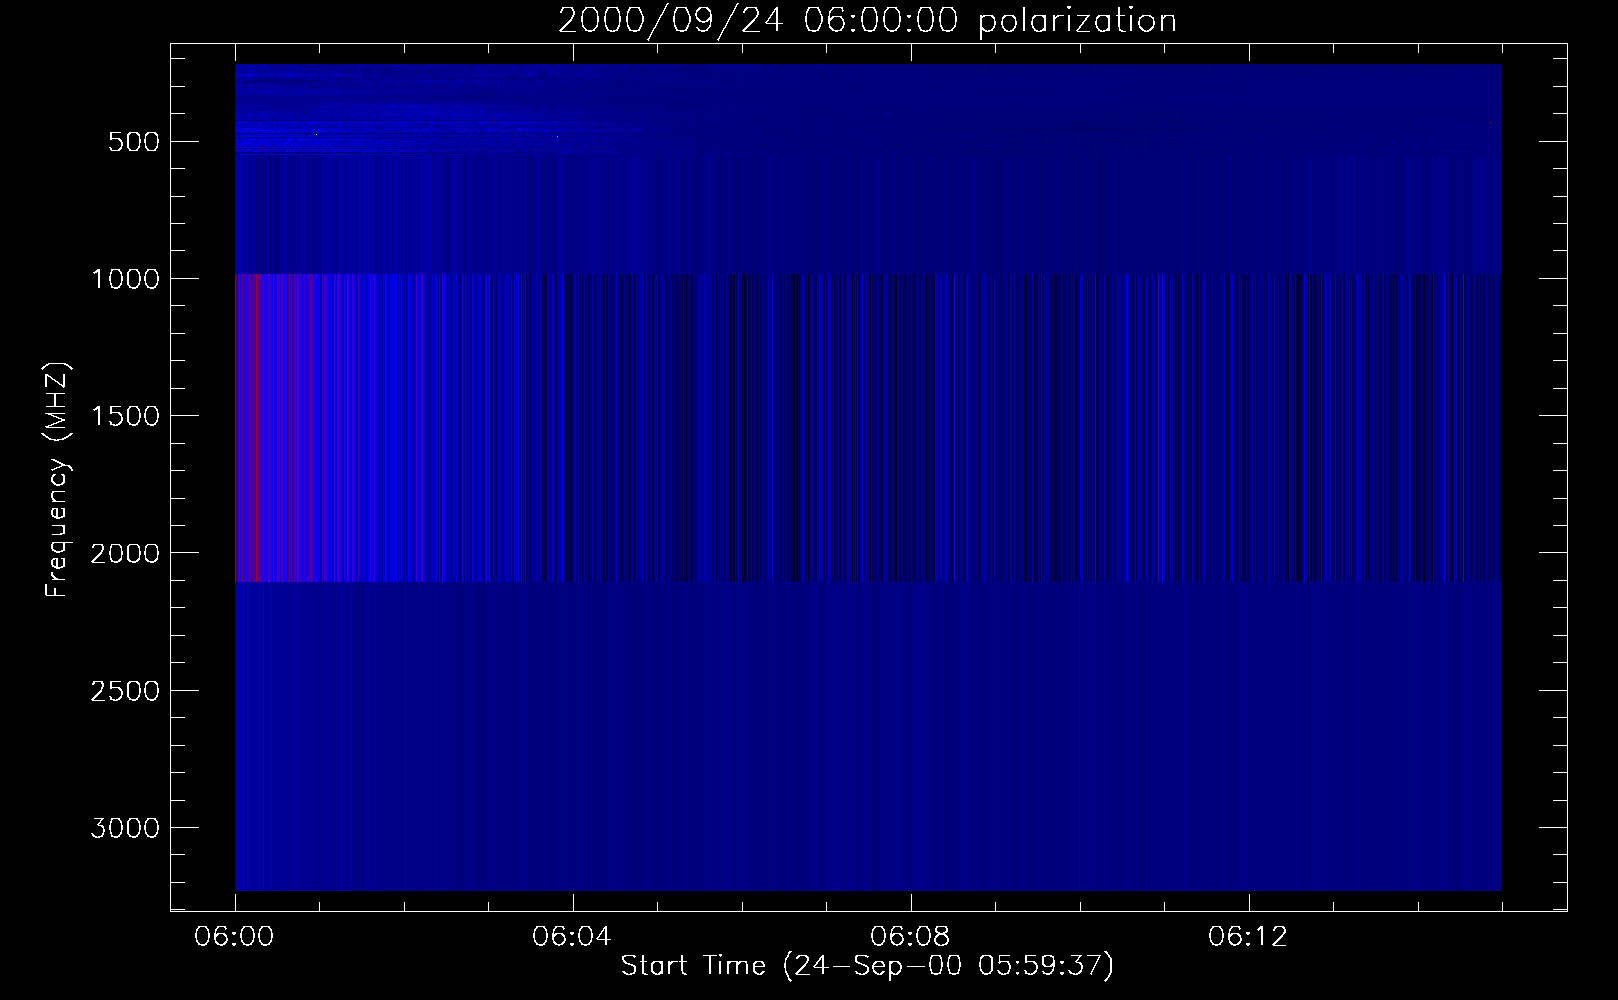This screenshot has height=1000, width=1618.
Task: Click the 06:12 time tick label
Action: coord(1249,937)
